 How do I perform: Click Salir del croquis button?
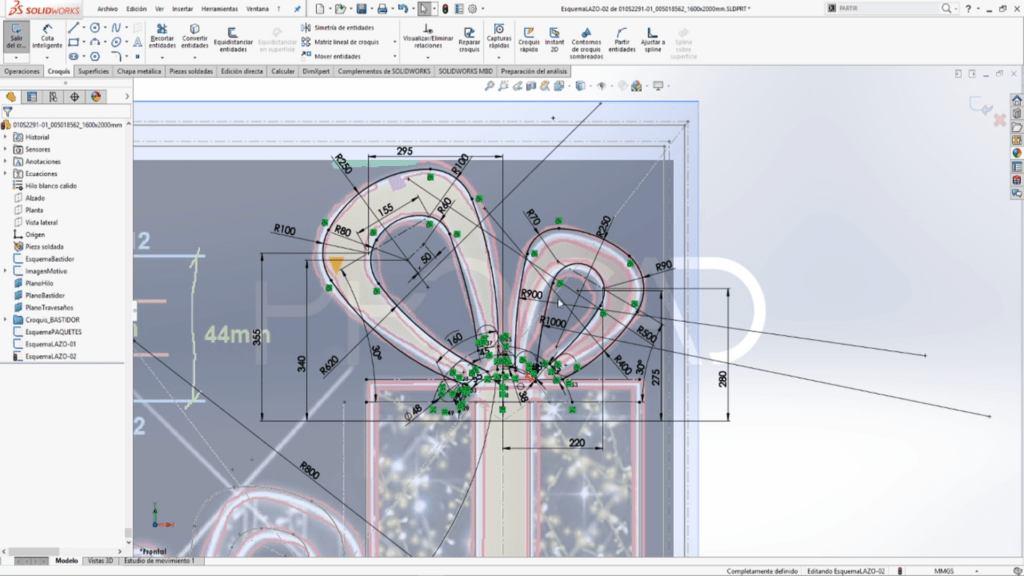coord(16,36)
